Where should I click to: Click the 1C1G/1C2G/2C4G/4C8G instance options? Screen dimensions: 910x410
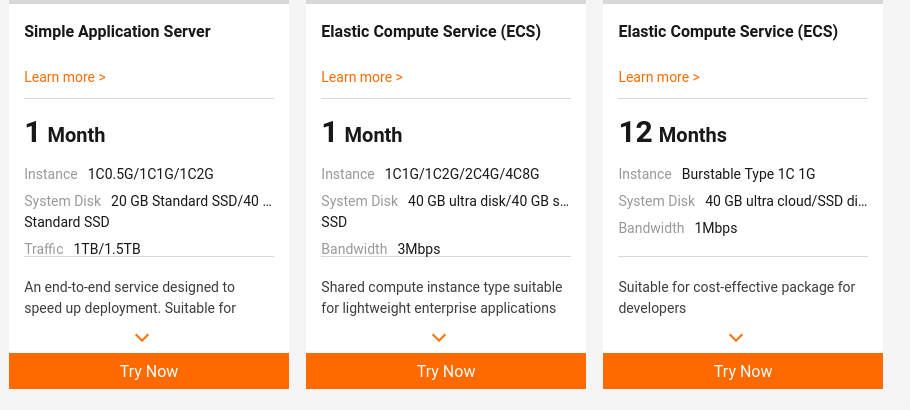[x=462, y=174]
